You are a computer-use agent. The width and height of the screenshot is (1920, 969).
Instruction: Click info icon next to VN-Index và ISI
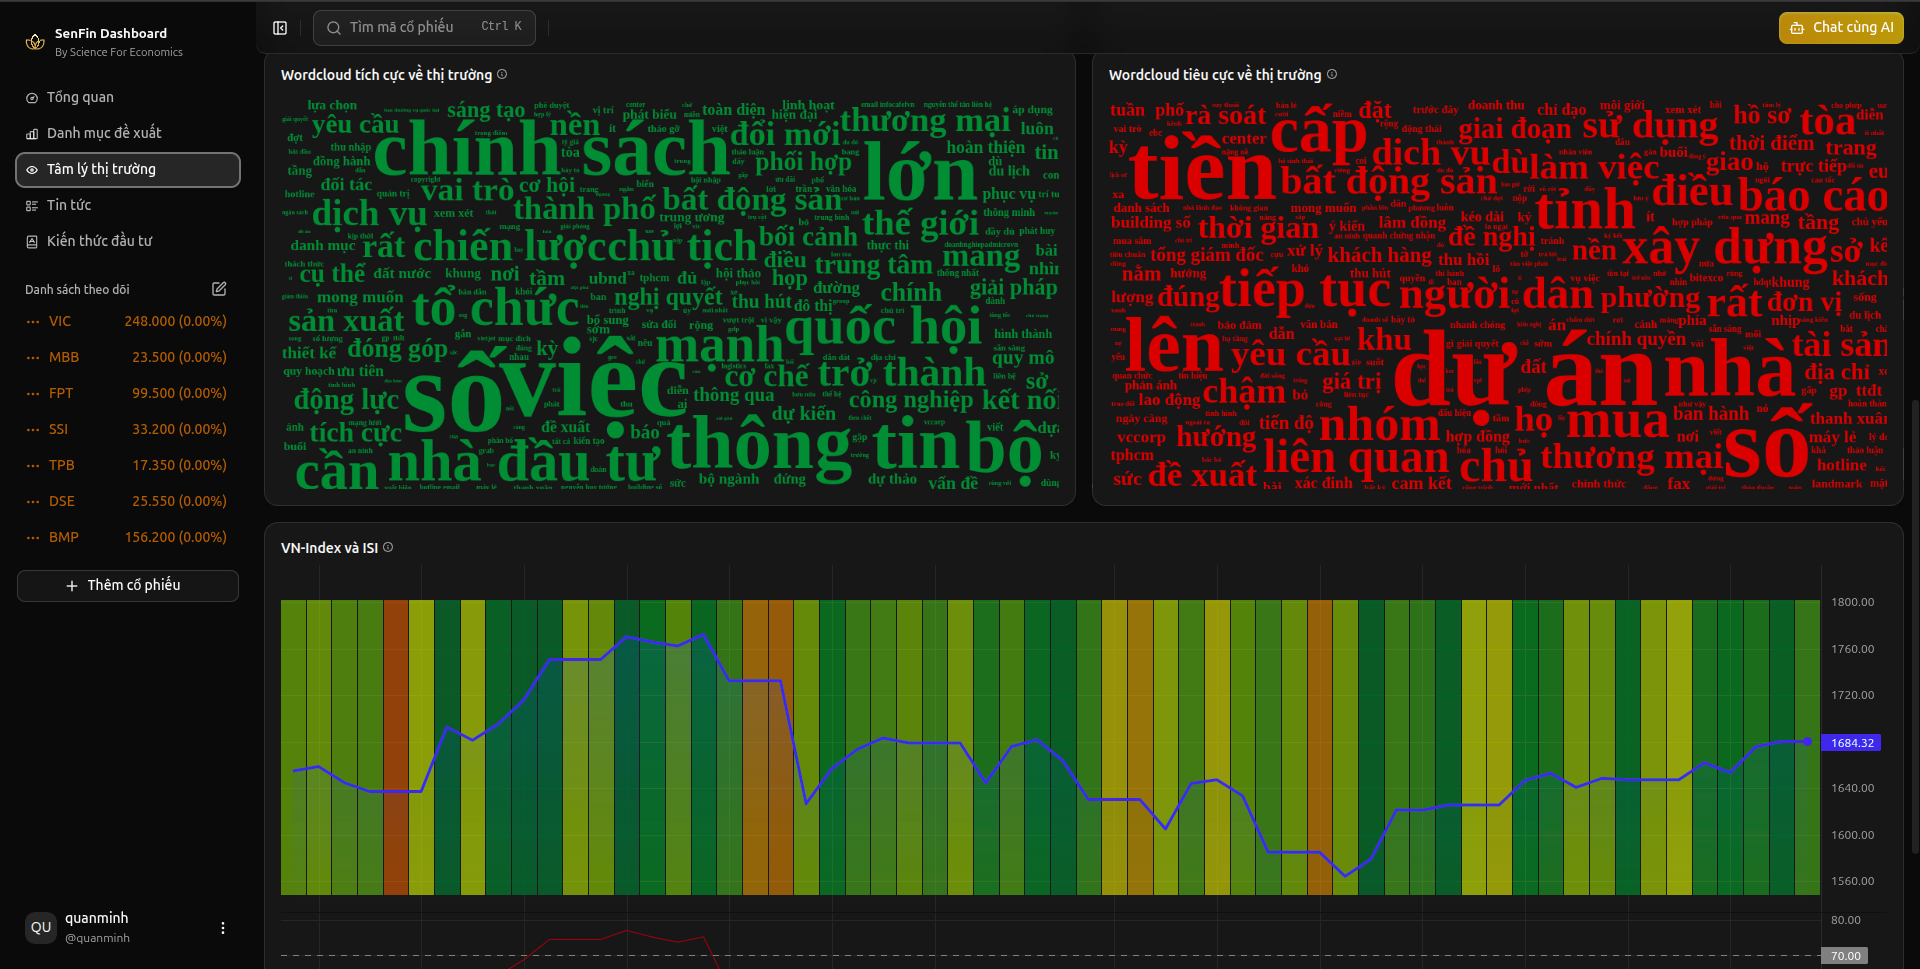[x=388, y=547]
